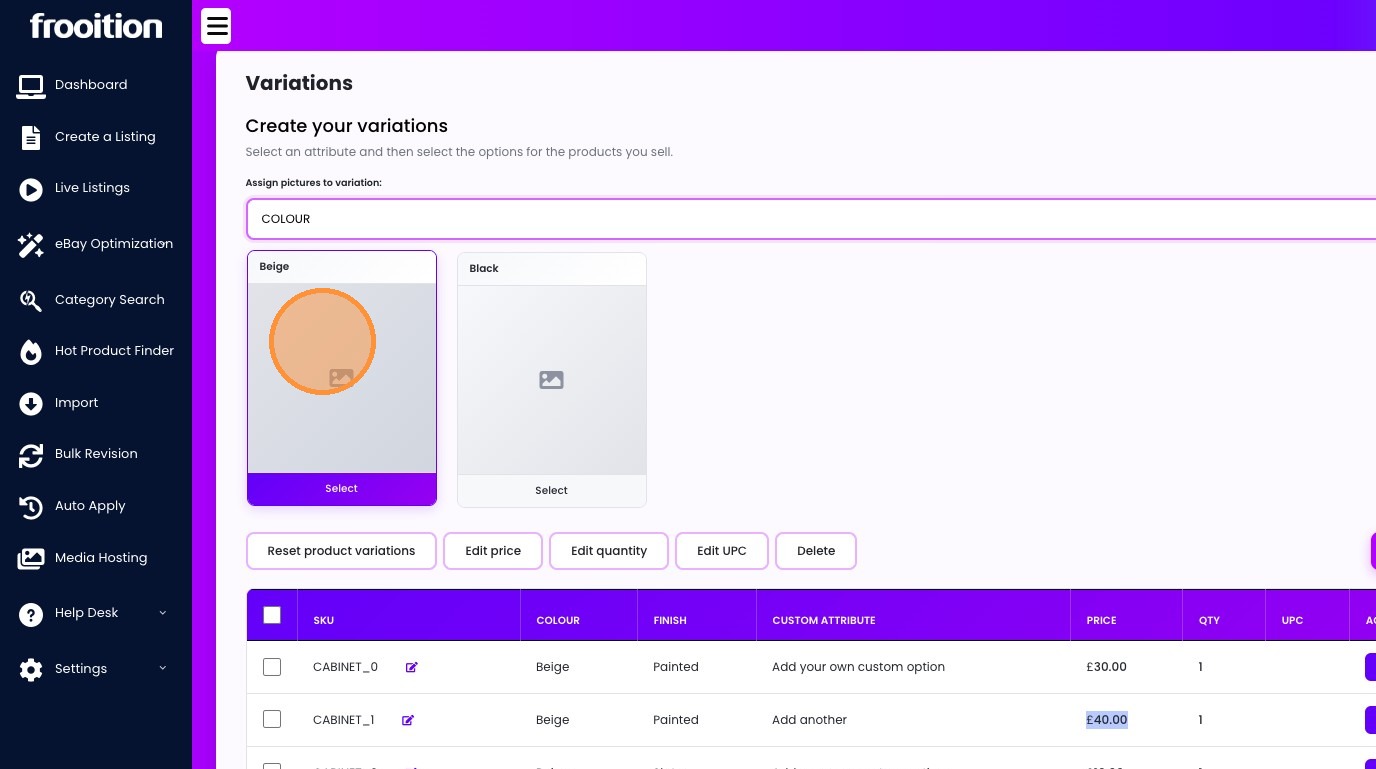Viewport: 1376px width, 769px height.
Task: Click the Dashboard monitor icon
Action: pyautogui.click(x=31, y=86)
